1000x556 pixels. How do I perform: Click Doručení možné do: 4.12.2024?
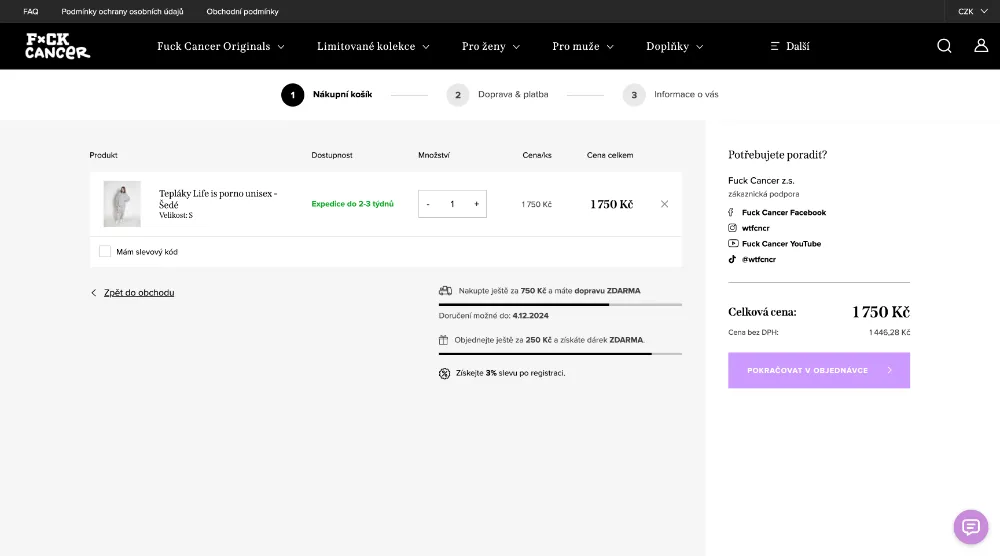tap(494, 316)
